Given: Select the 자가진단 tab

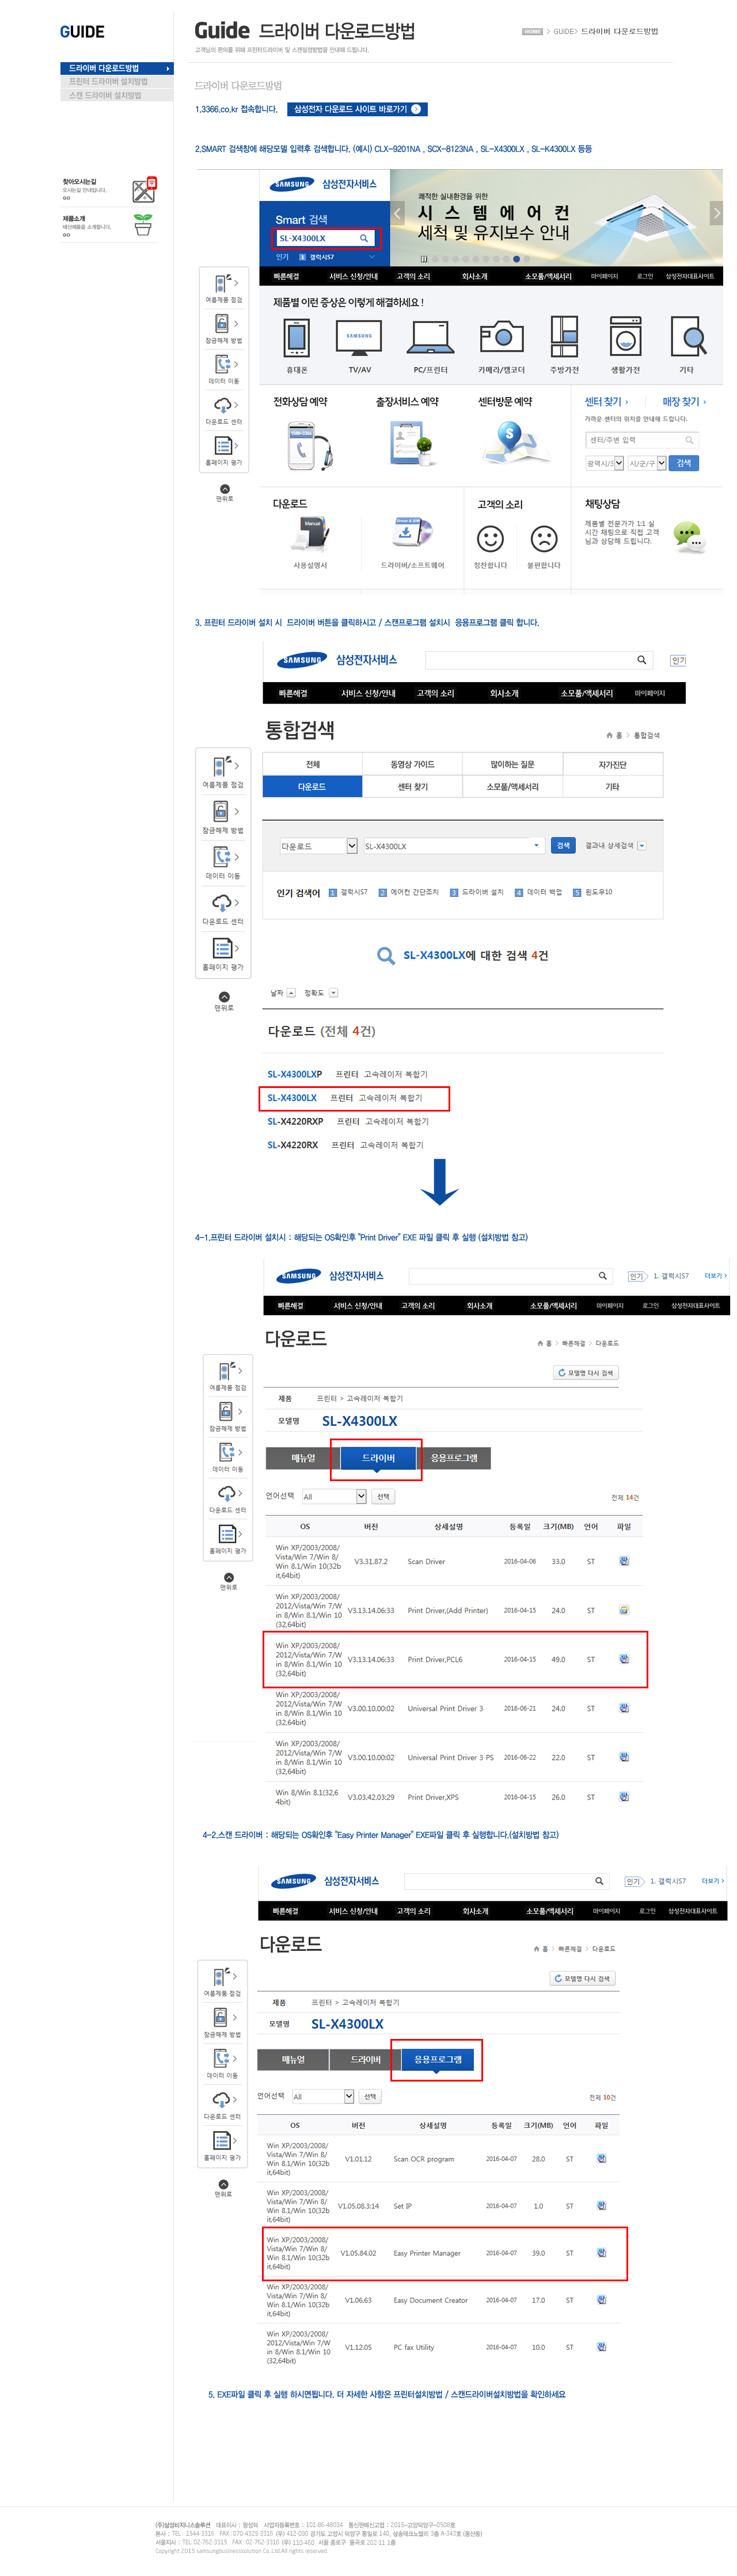Looking at the screenshot, I should [612, 764].
